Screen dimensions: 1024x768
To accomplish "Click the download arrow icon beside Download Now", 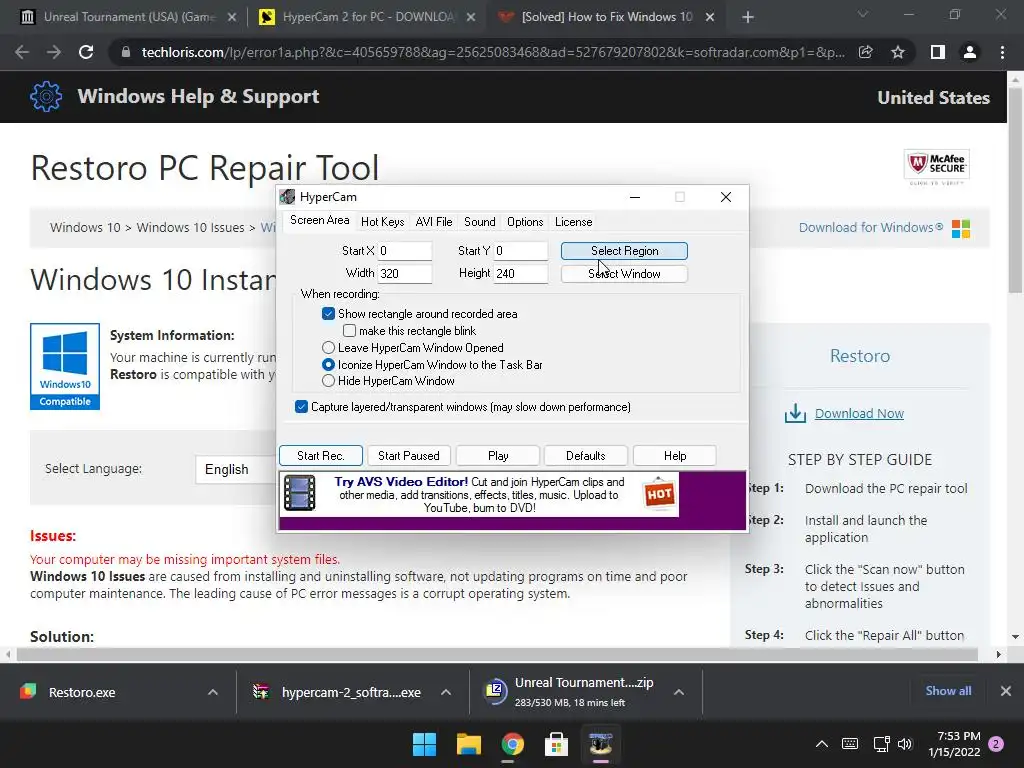I will pos(795,413).
